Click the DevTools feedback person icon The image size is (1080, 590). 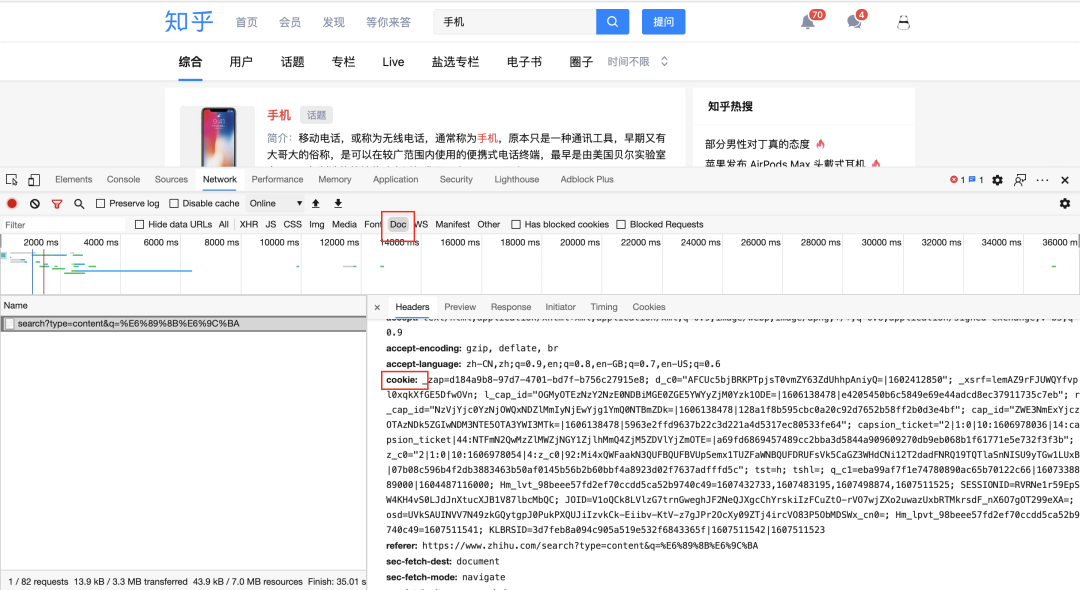coord(1020,180)
